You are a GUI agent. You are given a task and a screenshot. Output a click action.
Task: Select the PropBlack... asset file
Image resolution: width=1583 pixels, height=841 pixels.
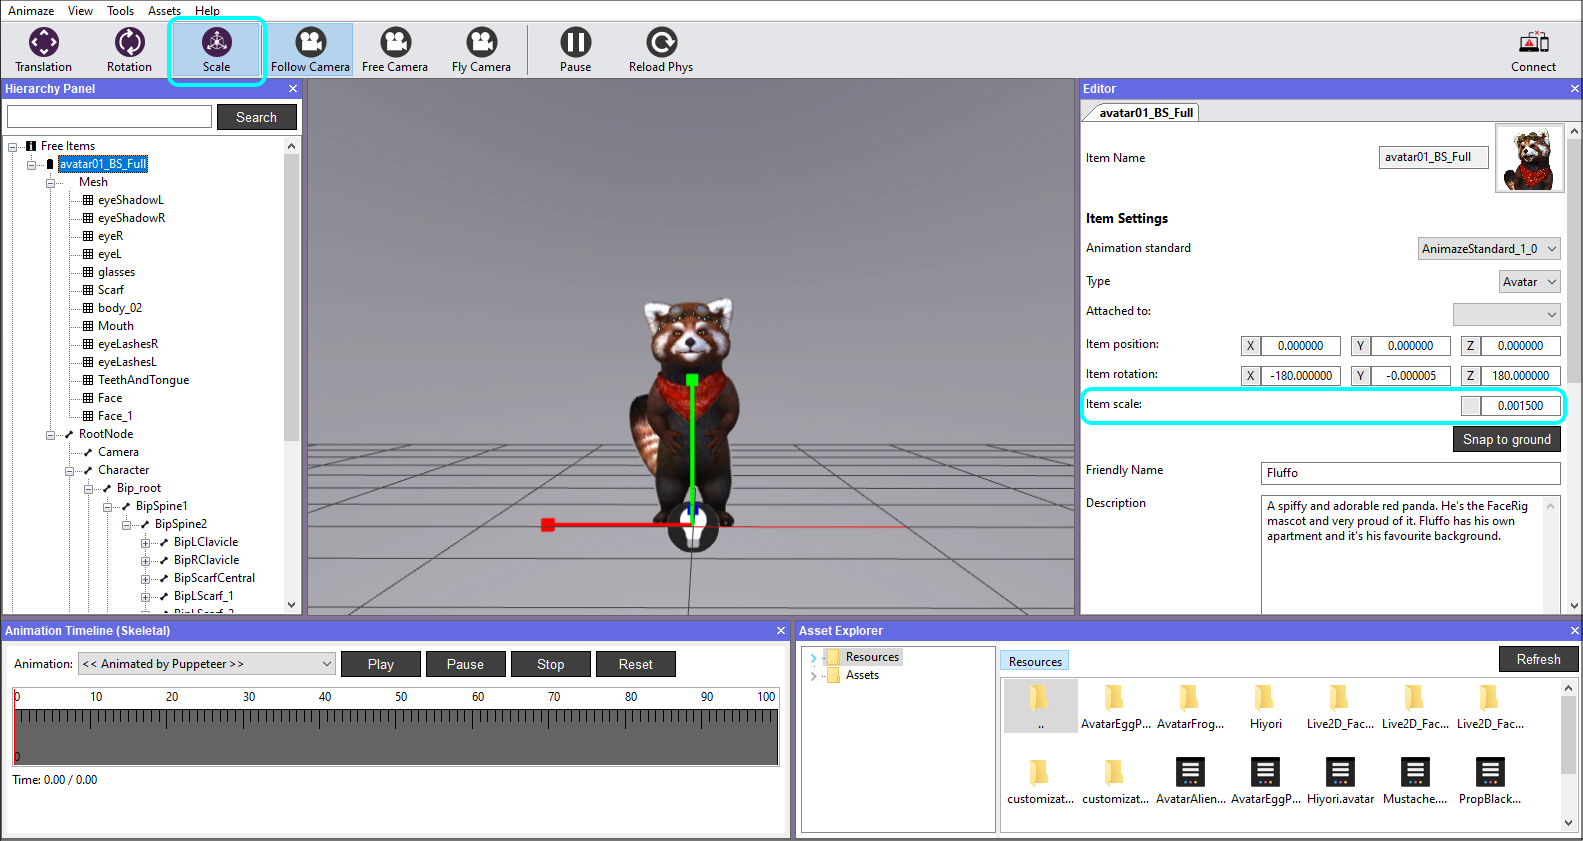(x=1490, y=781)
